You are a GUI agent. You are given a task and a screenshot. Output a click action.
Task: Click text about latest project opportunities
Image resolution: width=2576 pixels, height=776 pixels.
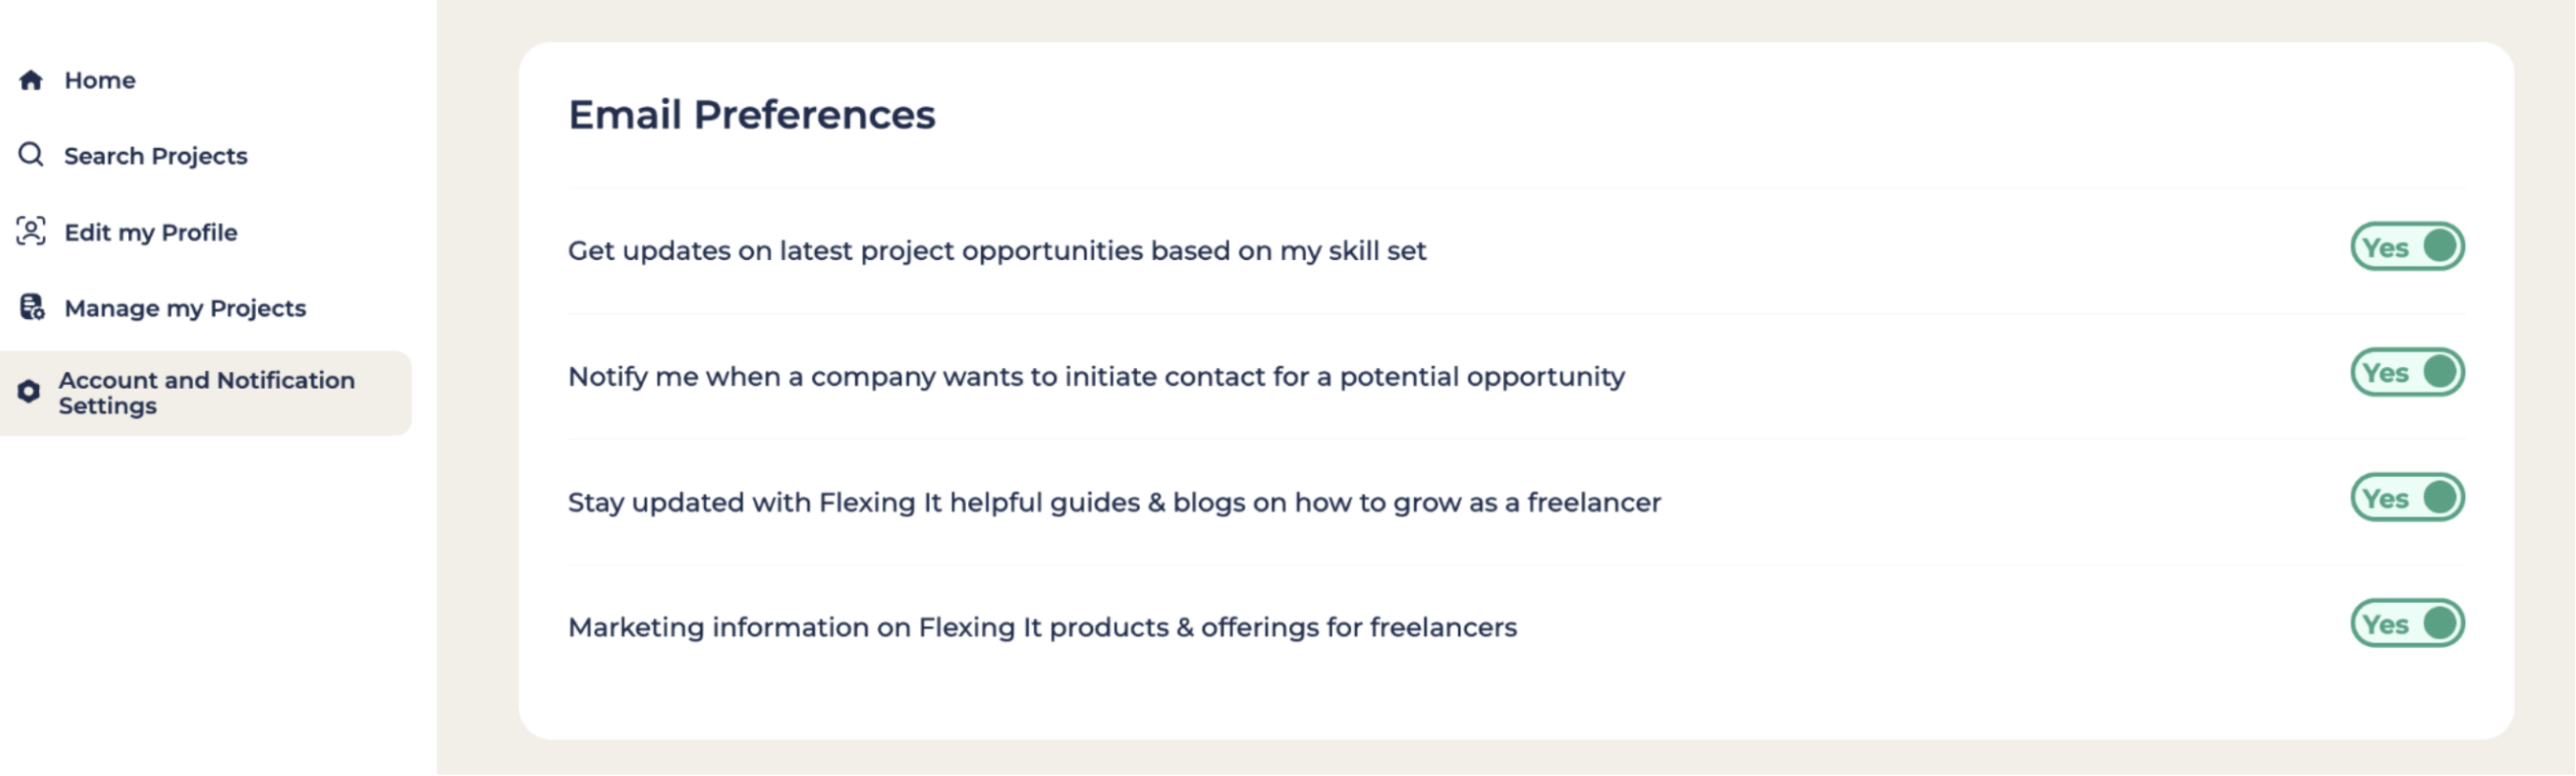[997, 251]
